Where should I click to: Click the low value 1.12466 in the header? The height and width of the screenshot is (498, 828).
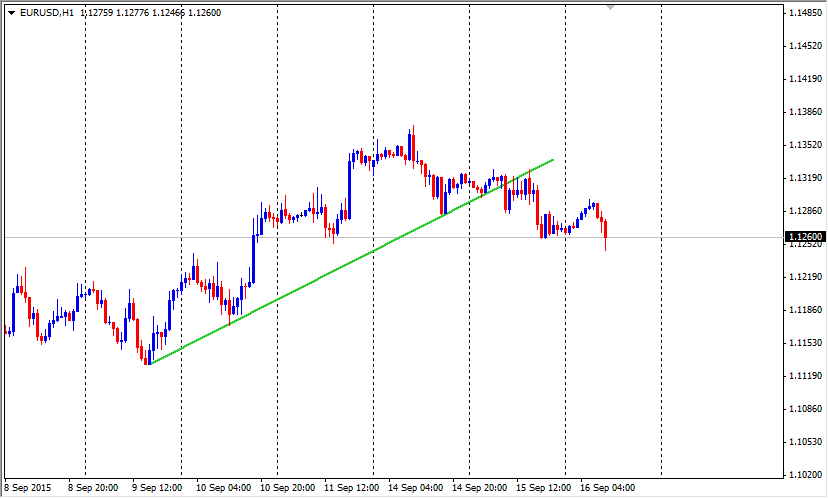click(x=168, y=13)
